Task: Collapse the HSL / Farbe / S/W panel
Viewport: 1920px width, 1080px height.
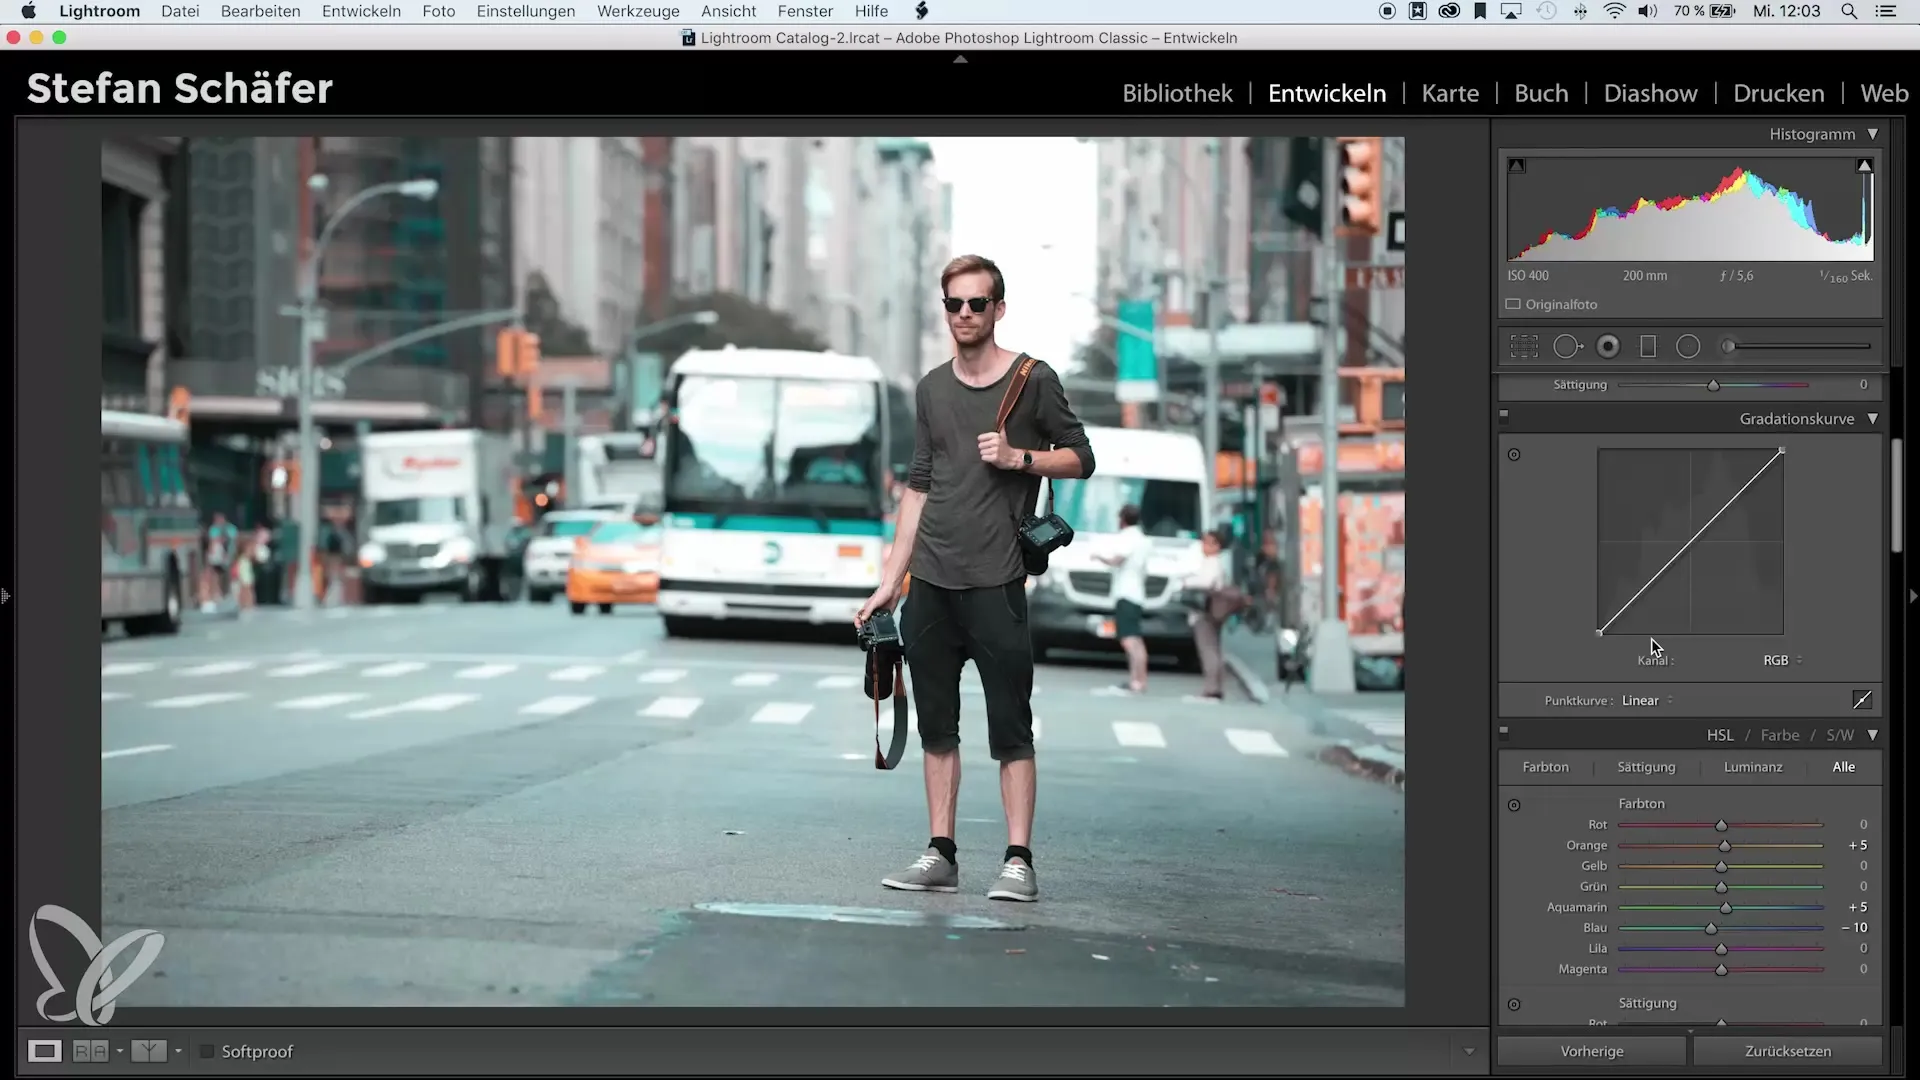Action: click(1873, 735)
